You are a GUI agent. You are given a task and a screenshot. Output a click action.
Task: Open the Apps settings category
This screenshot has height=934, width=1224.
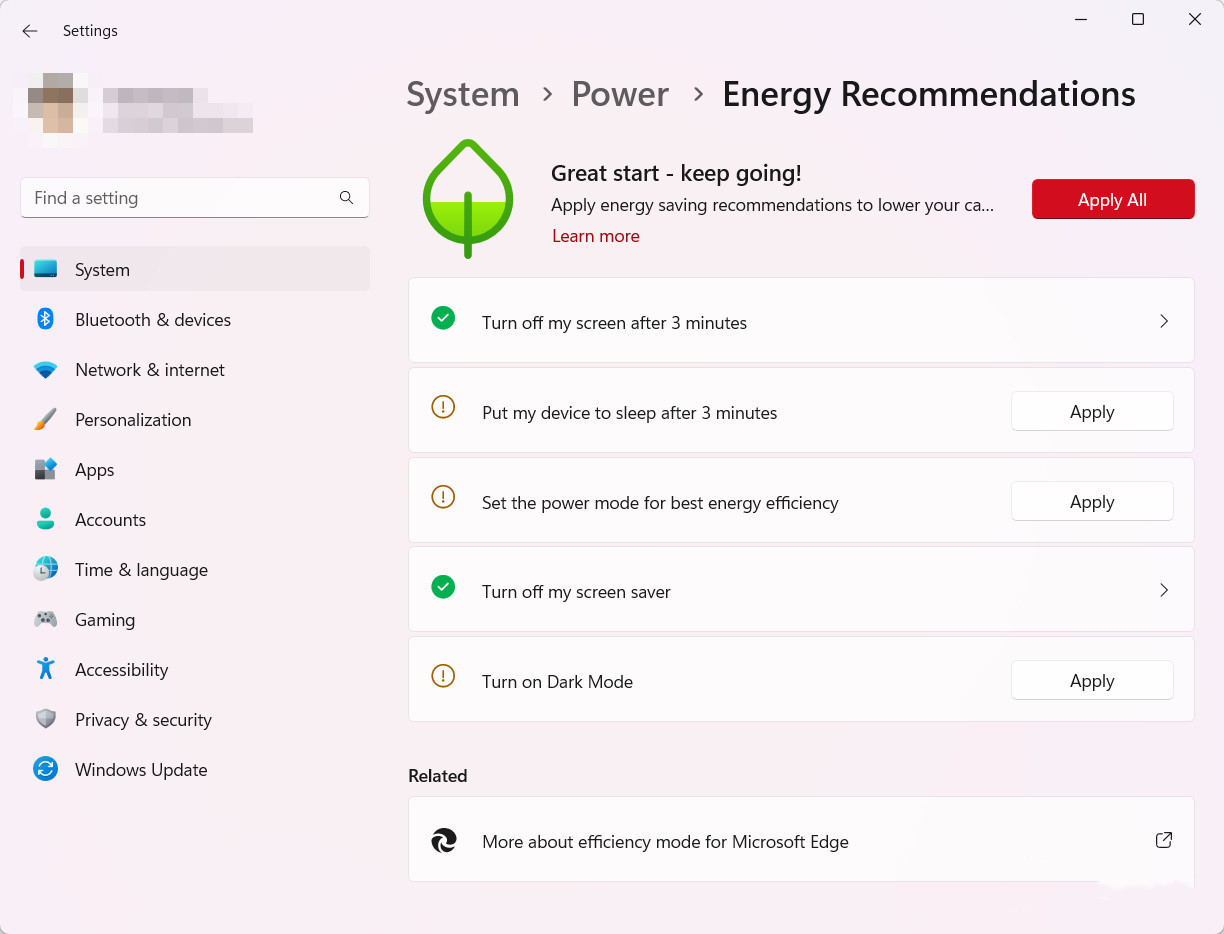click(x=95, y=470)
